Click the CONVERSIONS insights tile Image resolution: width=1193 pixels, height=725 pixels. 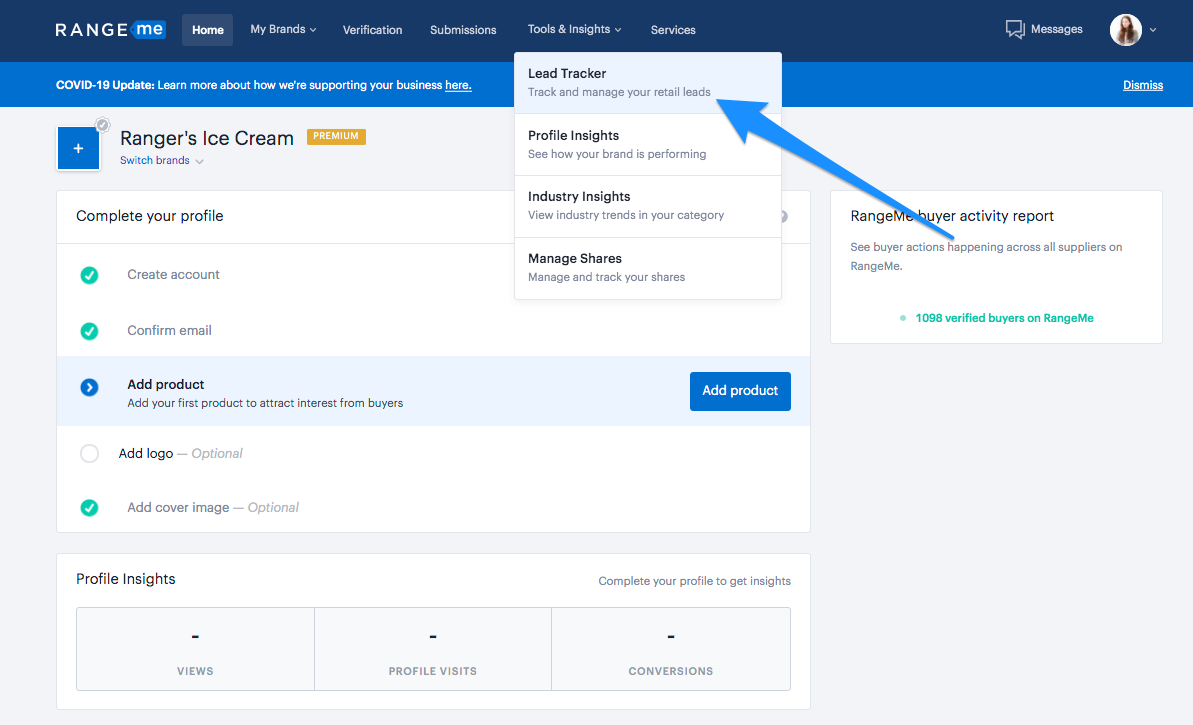point(671,649)
